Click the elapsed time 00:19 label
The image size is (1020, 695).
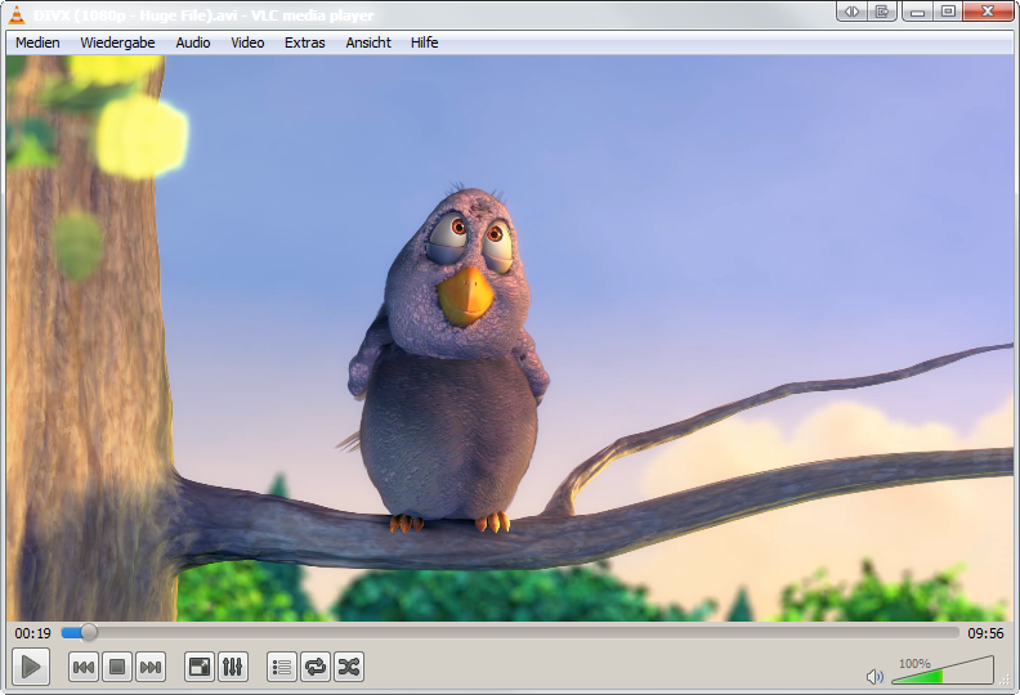(33, 633)
